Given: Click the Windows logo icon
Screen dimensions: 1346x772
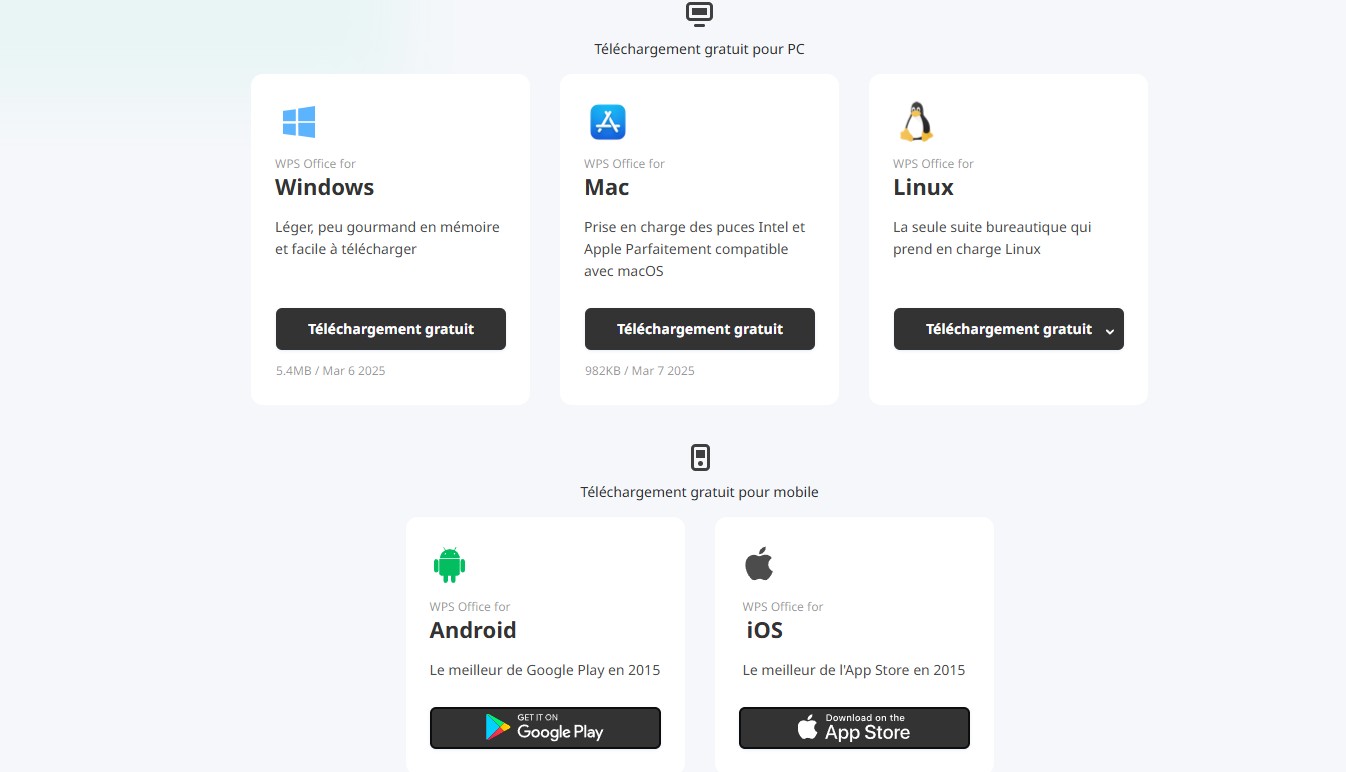Looking at the screenshot, I should tap(299, 122).
